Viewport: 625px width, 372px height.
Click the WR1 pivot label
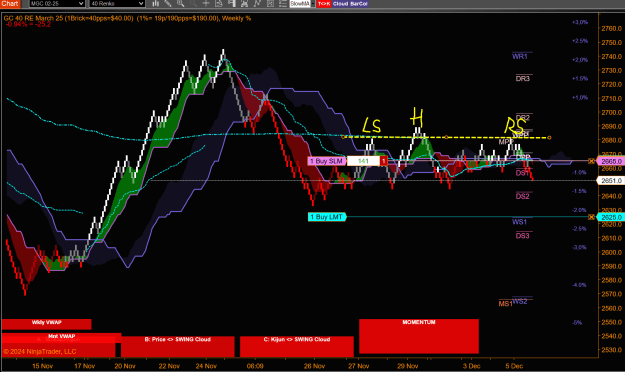[520, 57]
